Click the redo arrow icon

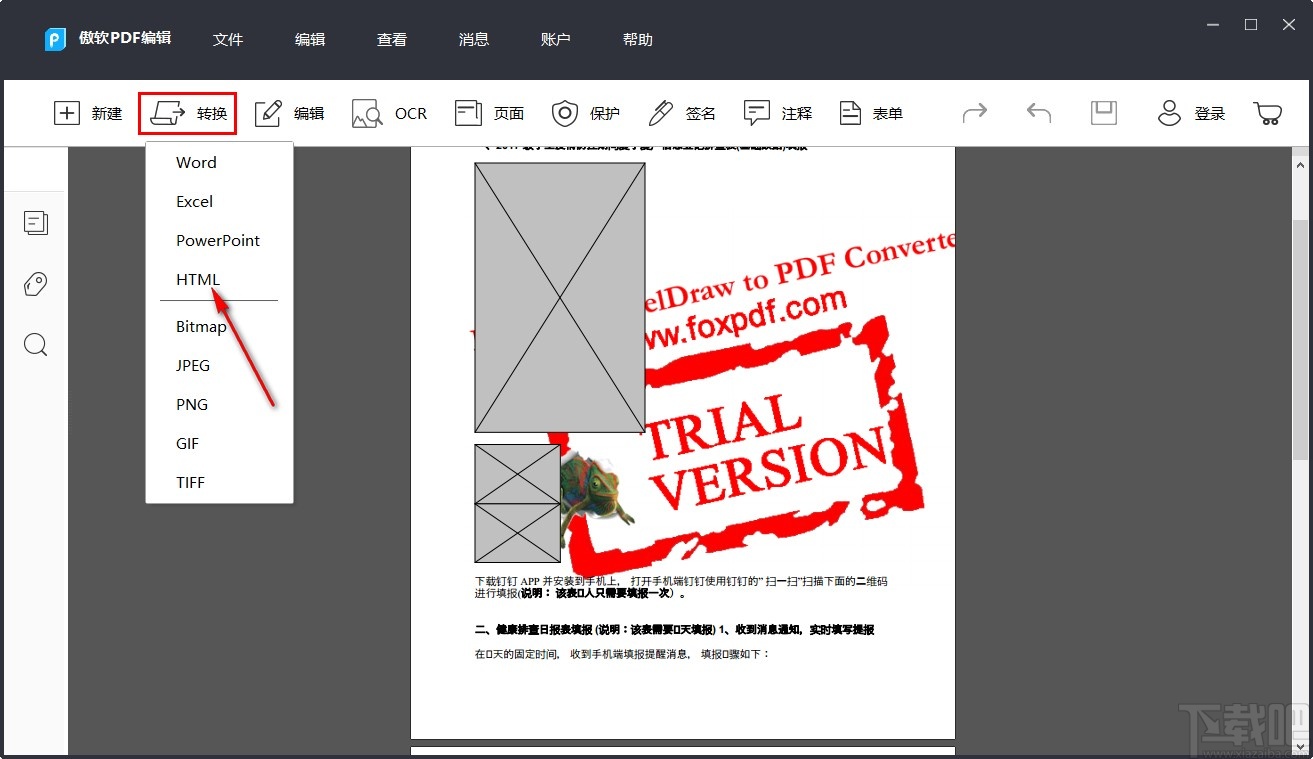(975, 113)
